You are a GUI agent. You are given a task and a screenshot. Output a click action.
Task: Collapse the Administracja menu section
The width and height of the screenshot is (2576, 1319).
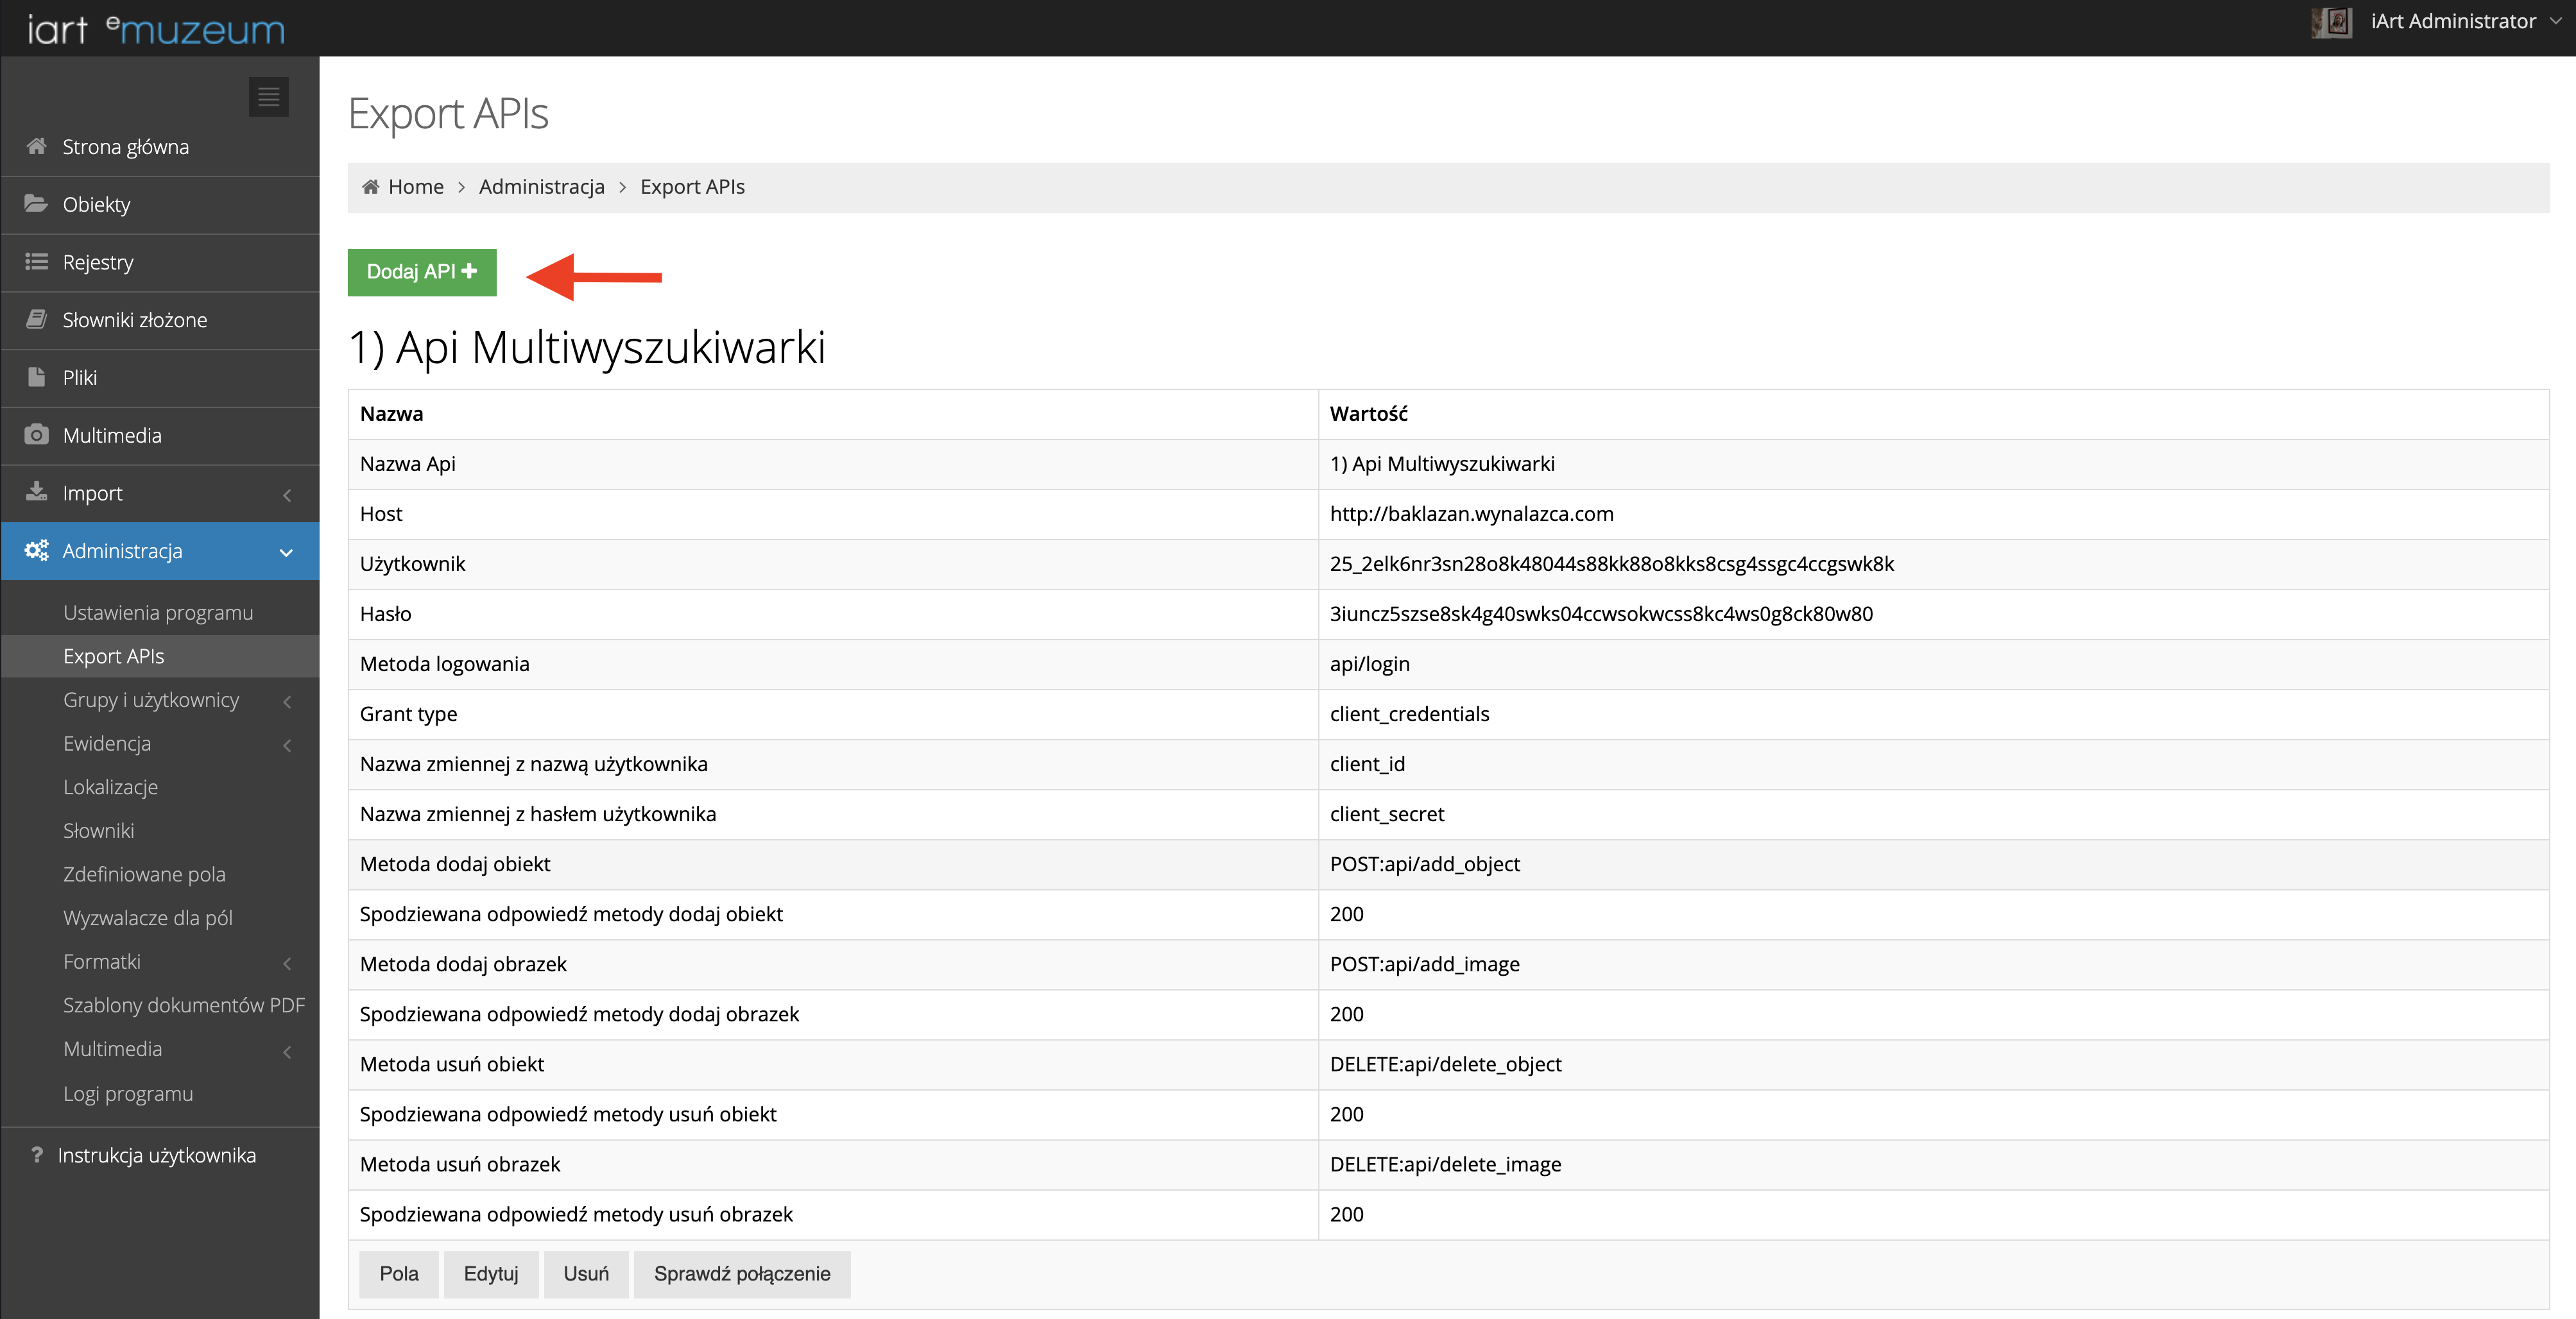287,552
